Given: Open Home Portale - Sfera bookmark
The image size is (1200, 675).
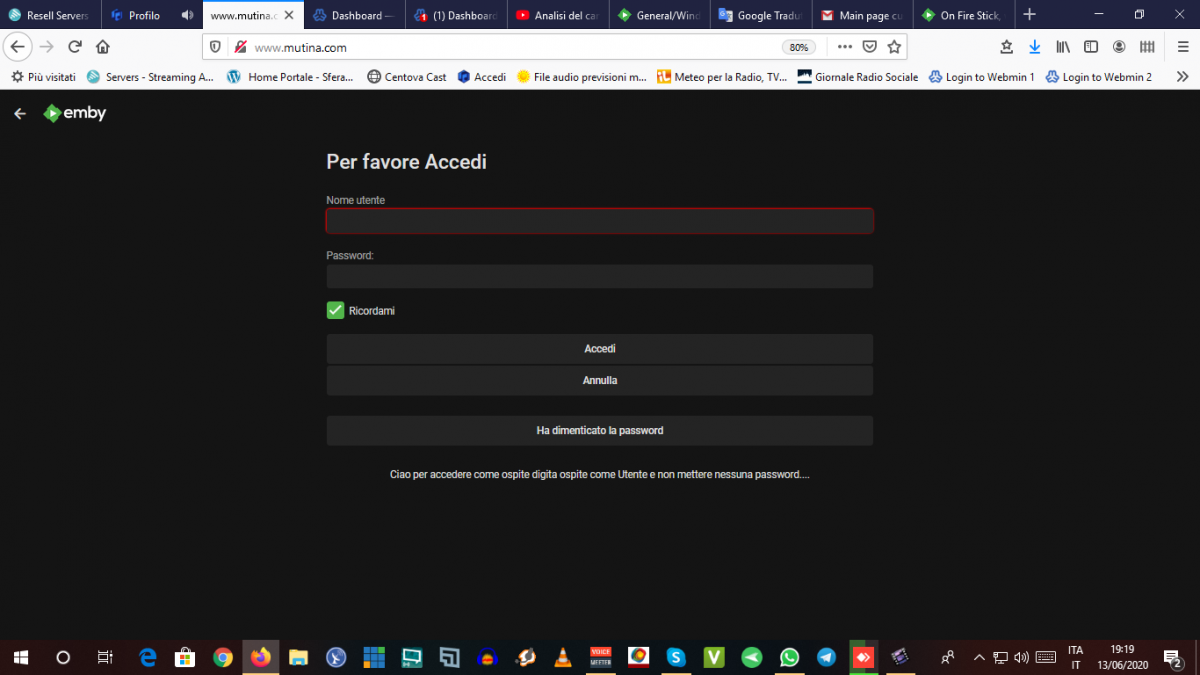Looking at the screenshot, I should click(290, 77).
